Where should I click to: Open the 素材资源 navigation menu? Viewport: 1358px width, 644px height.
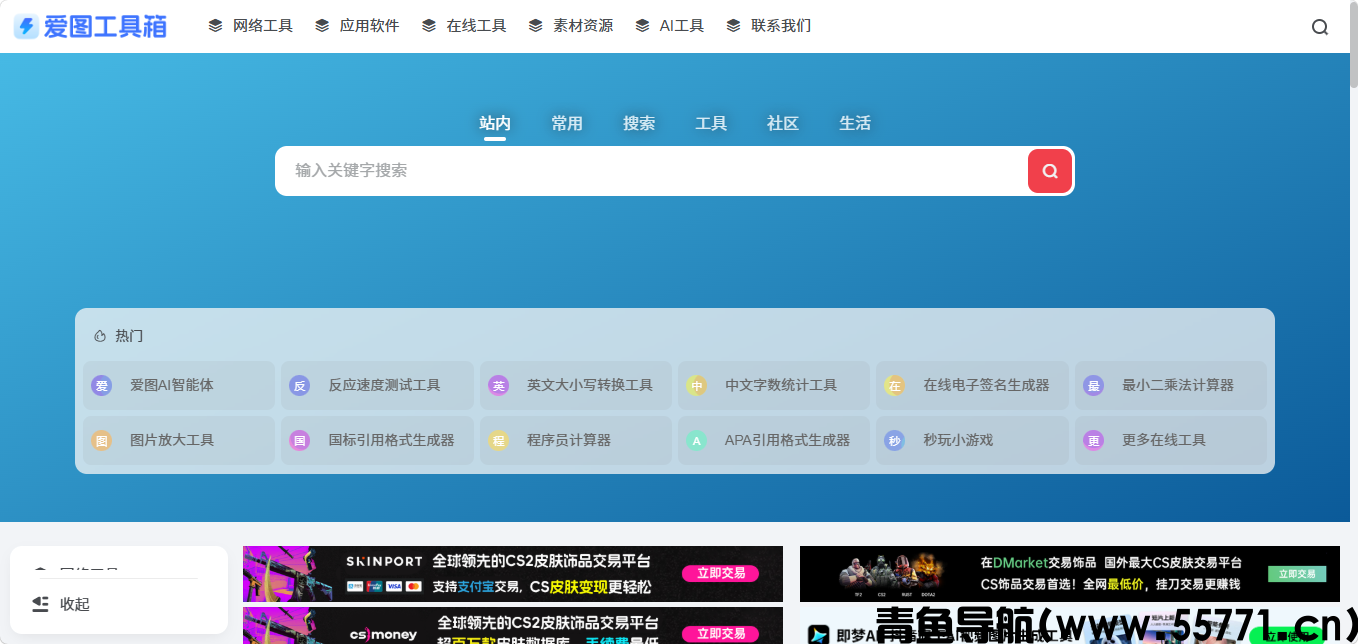(572, 26)
